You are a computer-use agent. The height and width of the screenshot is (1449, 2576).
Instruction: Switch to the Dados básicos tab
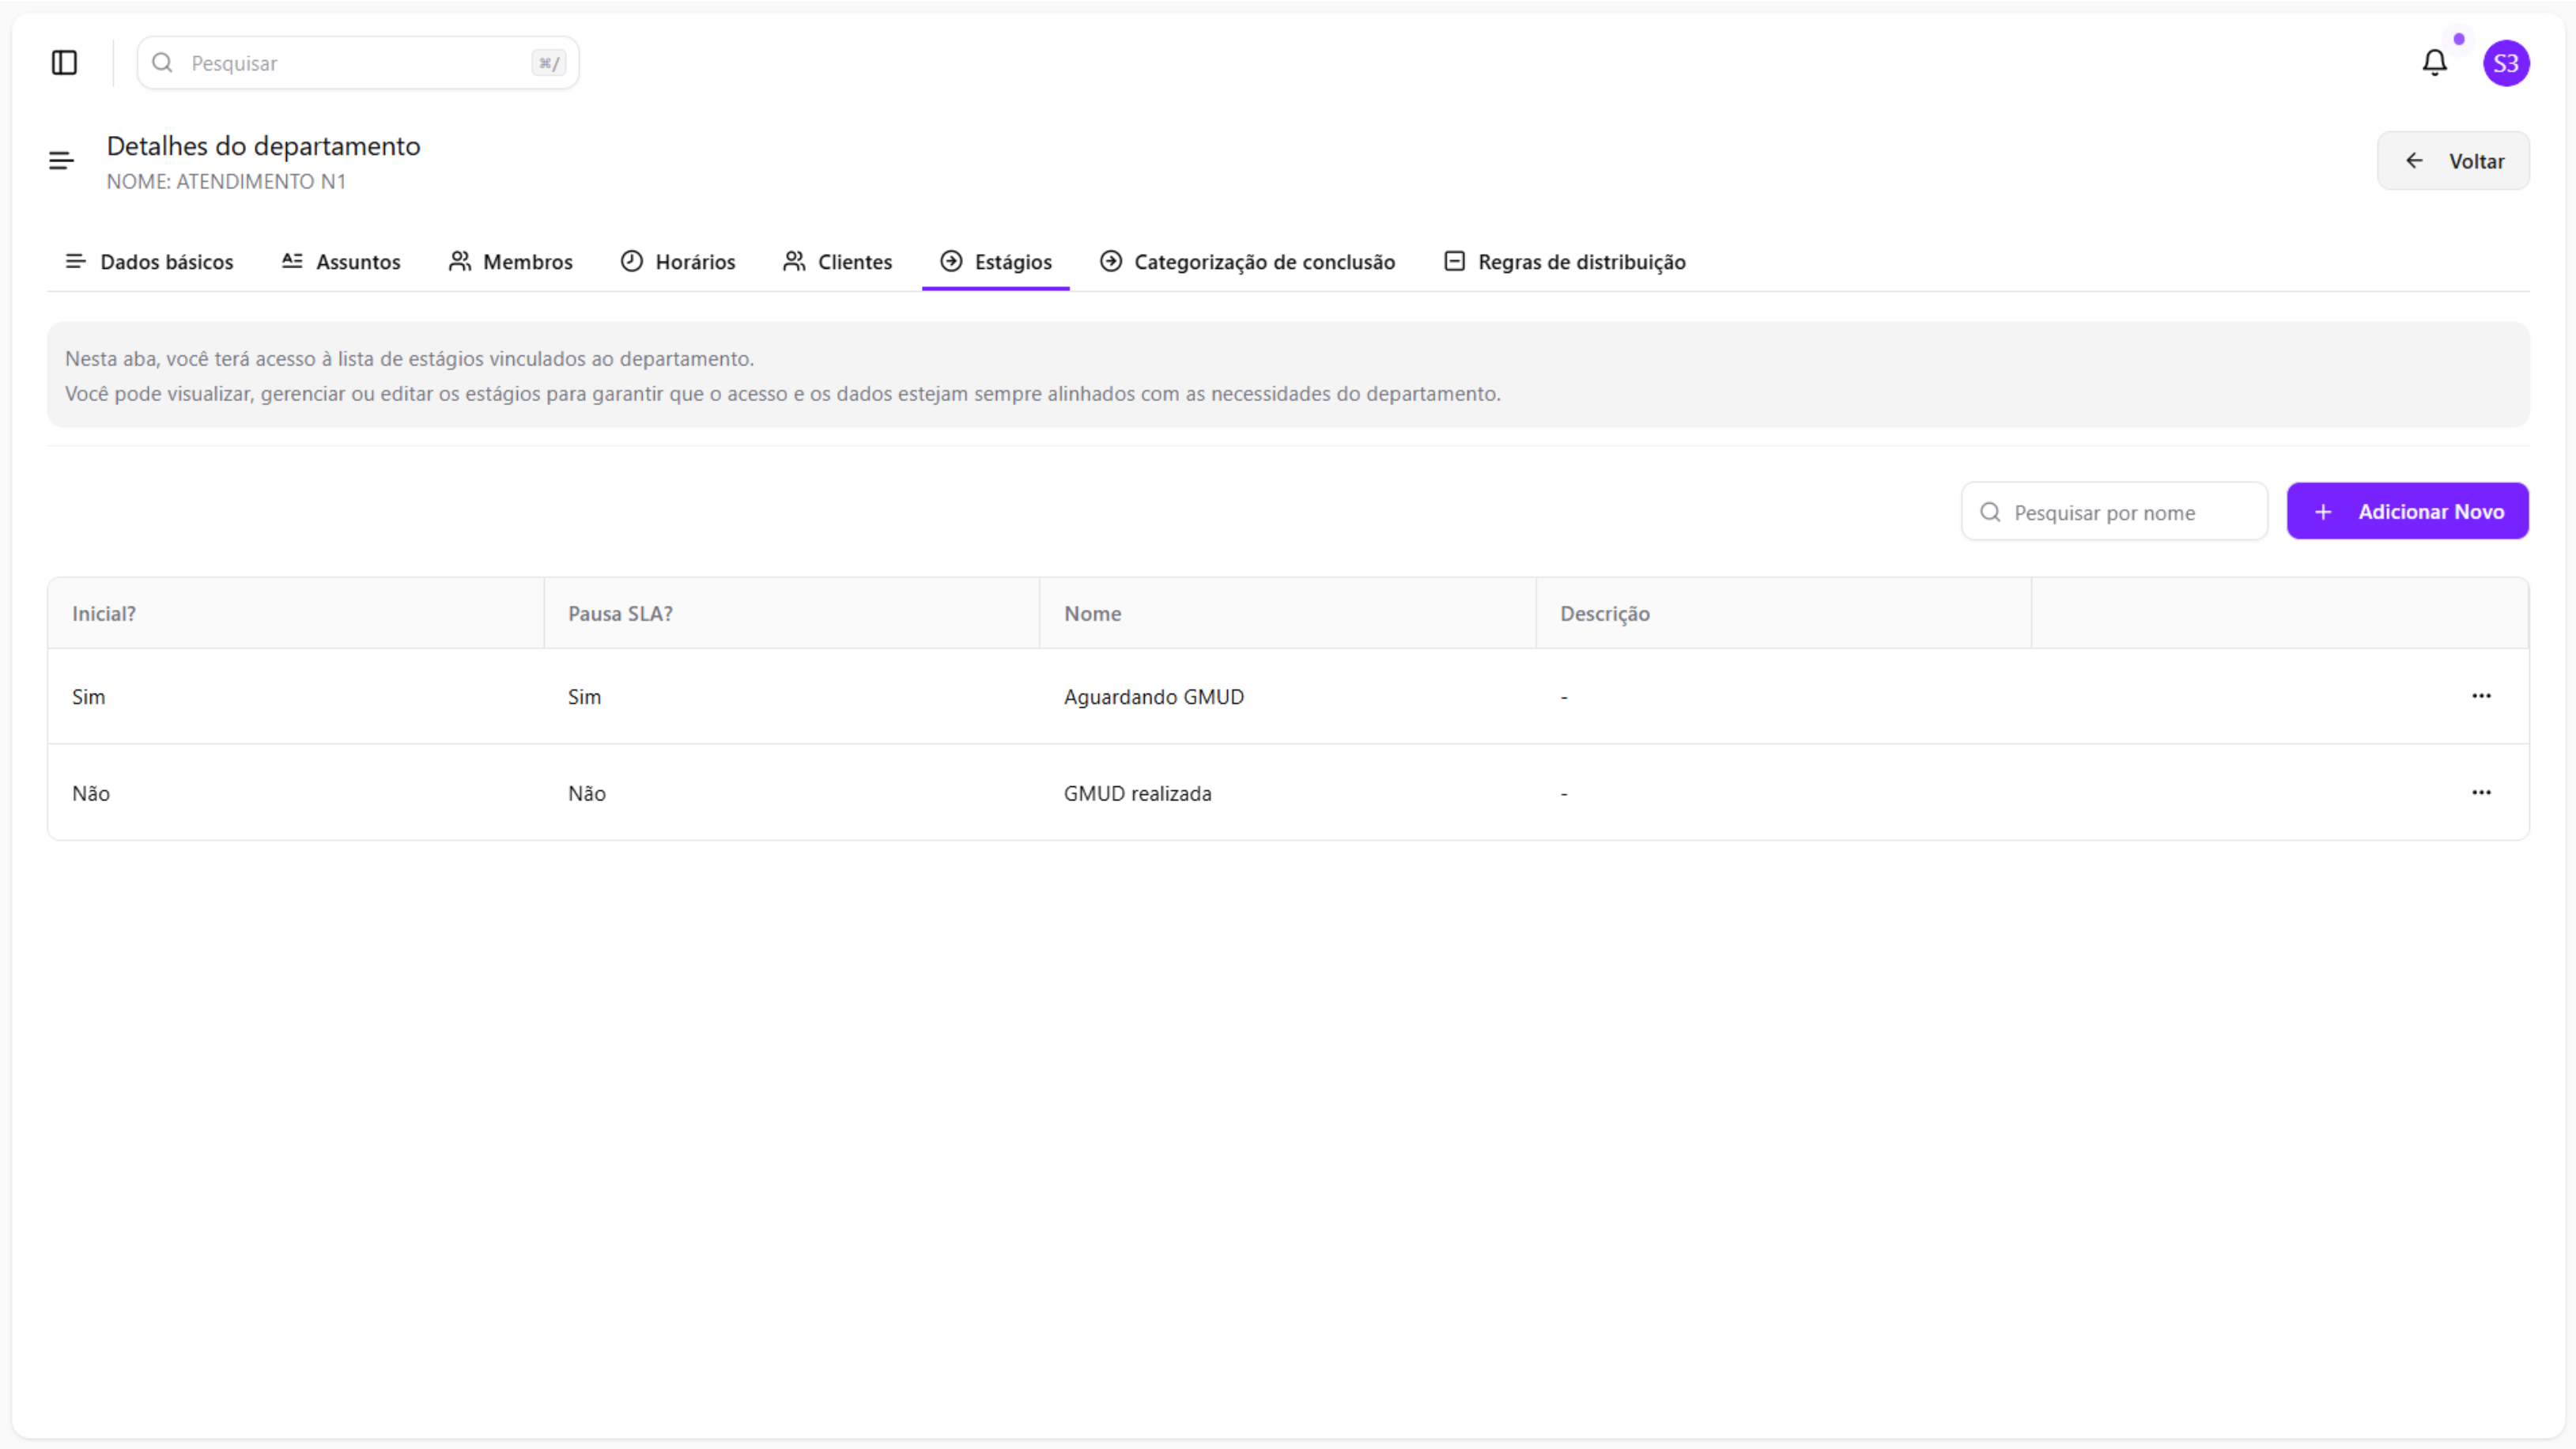(x=149, y=262)
